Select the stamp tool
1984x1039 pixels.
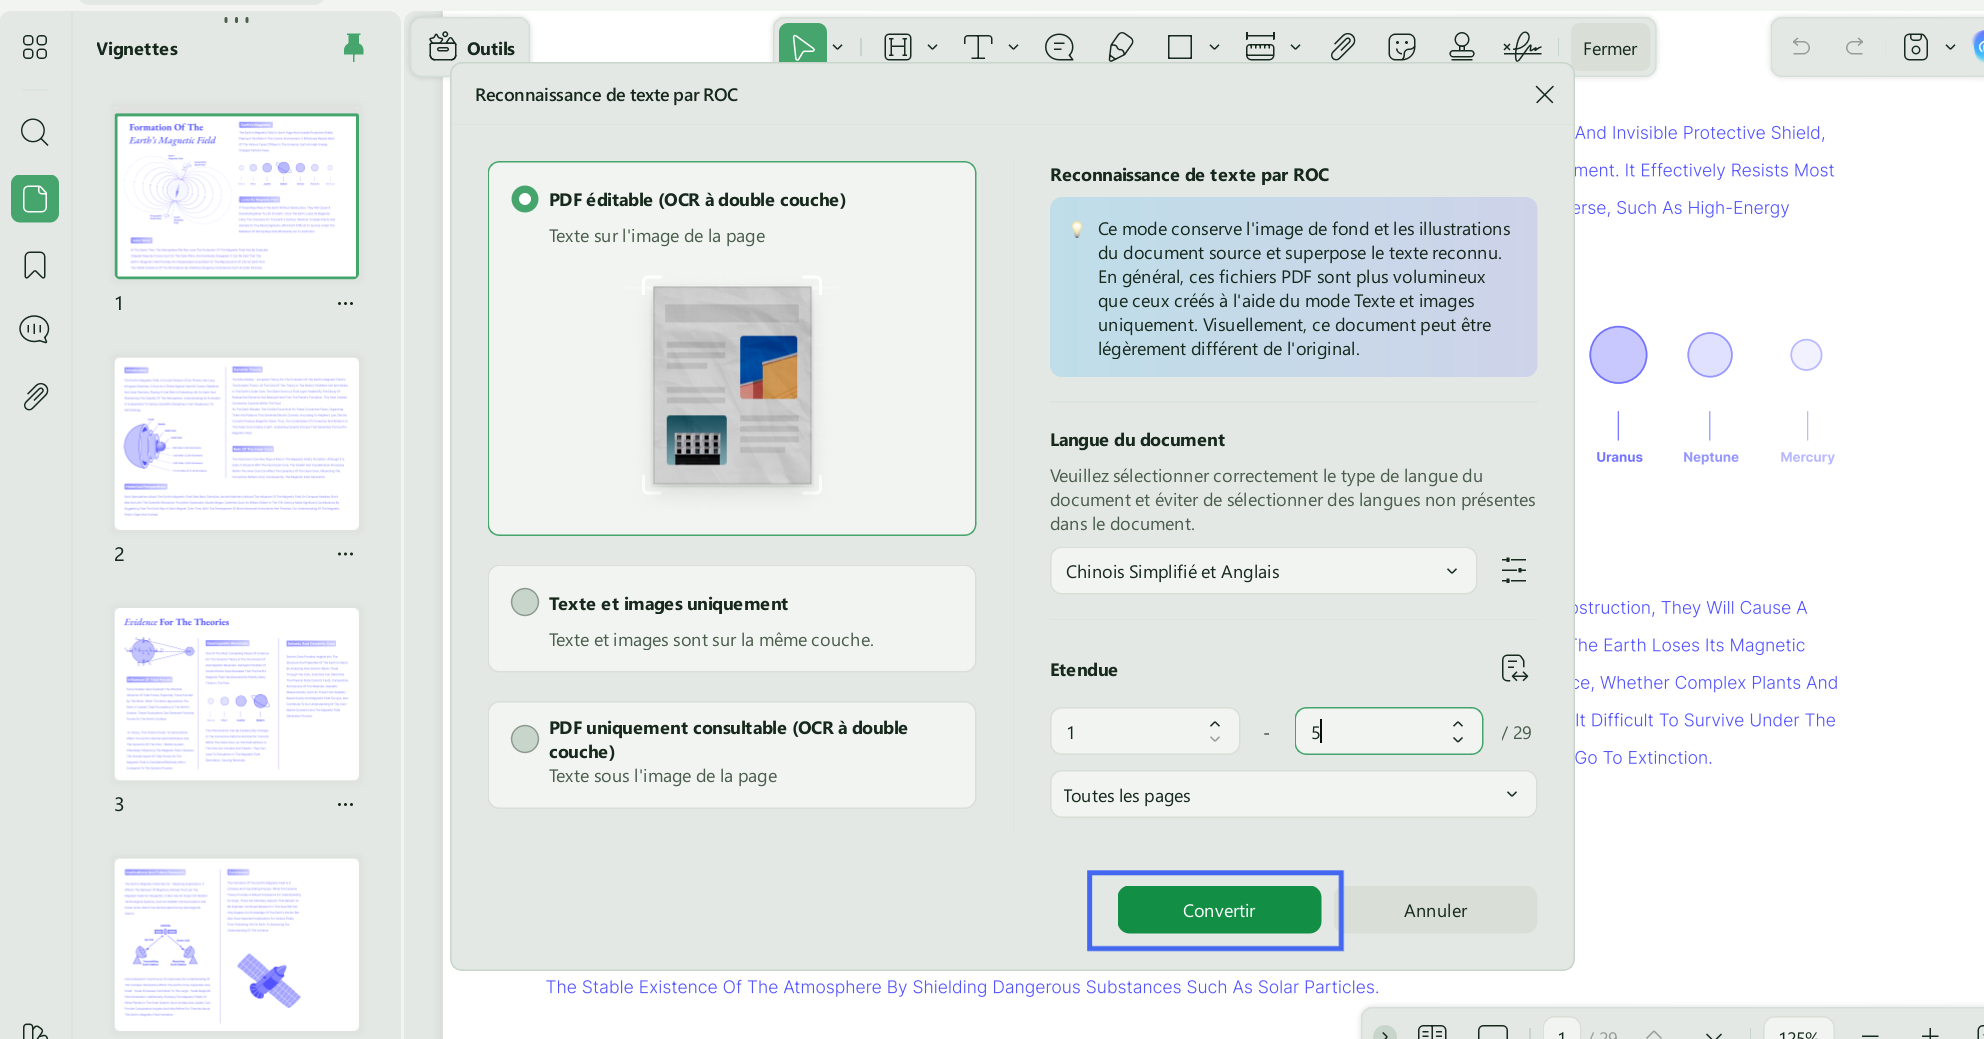point(1462,47)
